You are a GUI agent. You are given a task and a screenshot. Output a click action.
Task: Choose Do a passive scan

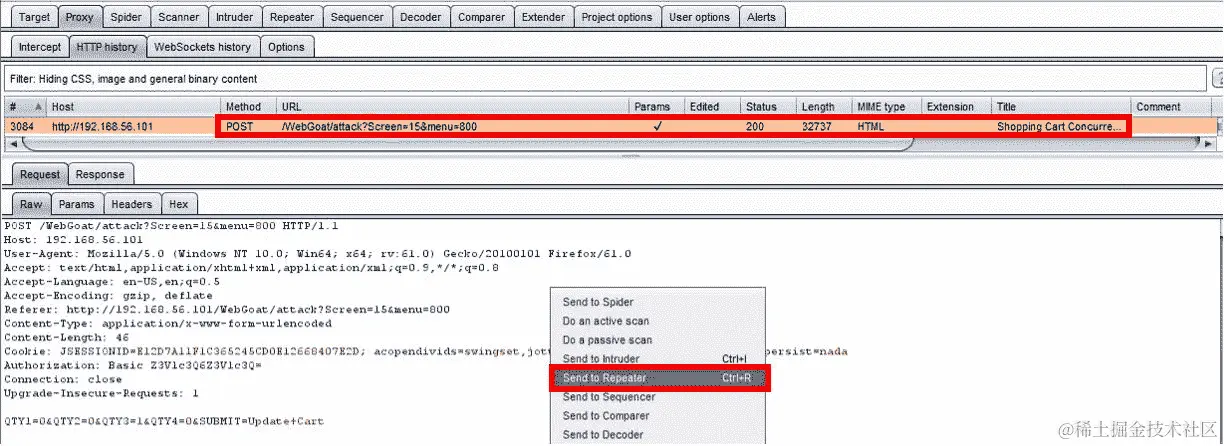pos(658,340)
